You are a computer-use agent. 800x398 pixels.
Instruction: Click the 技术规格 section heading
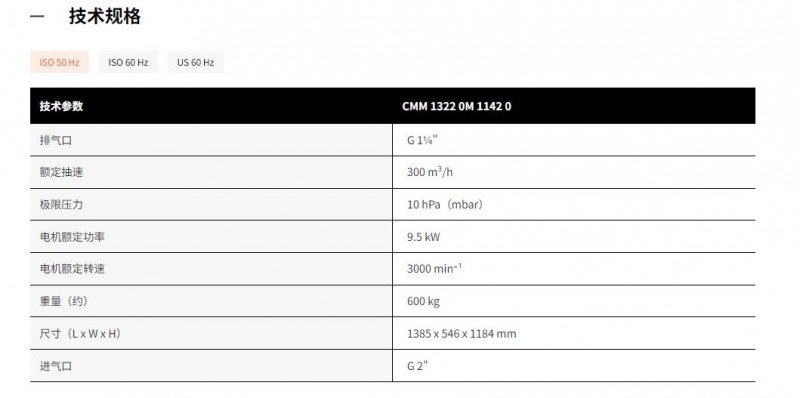point(105,16)
